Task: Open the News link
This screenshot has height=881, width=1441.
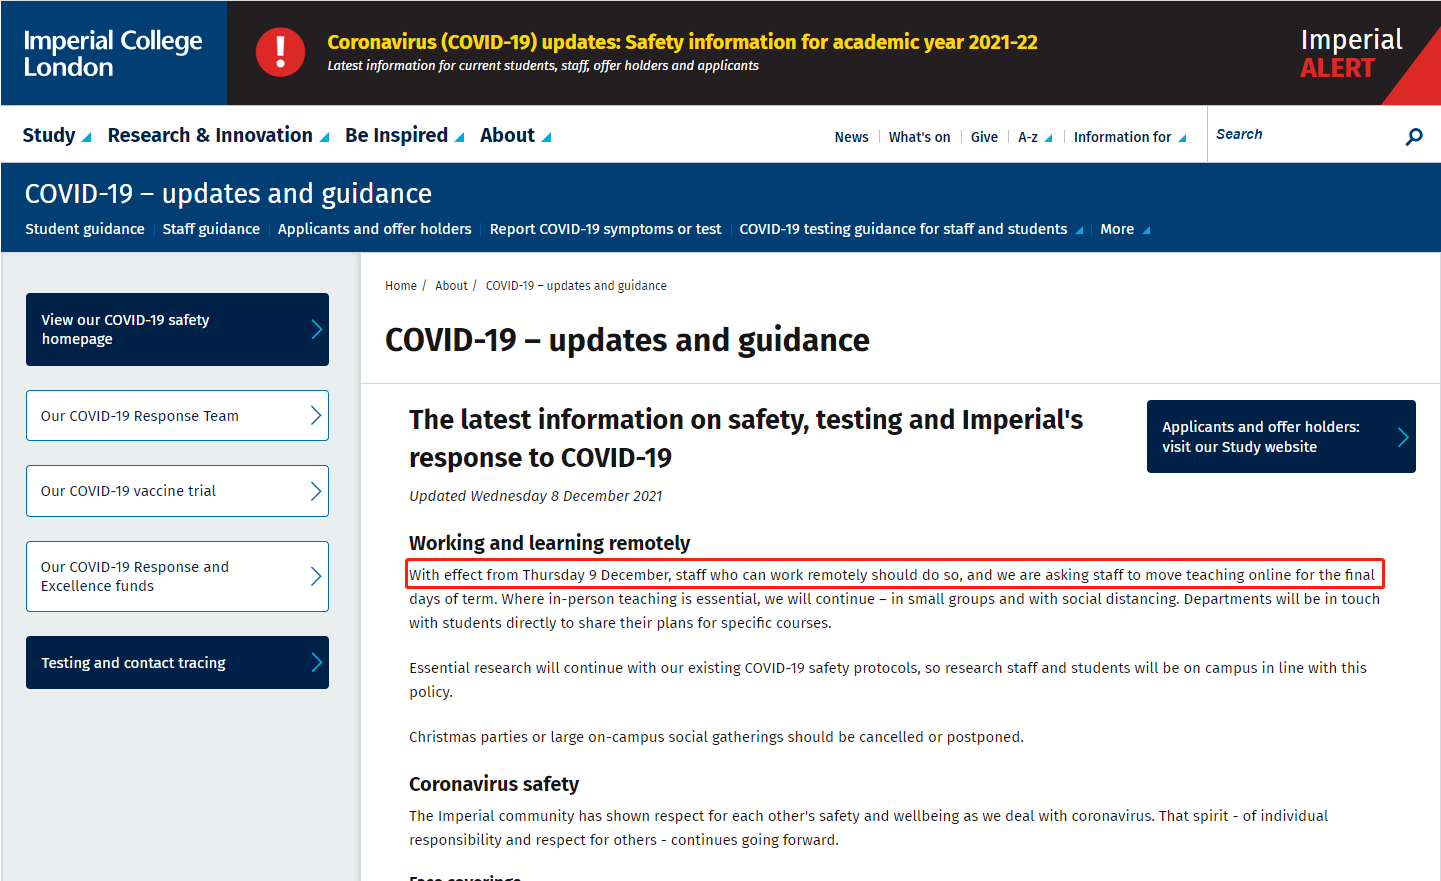Action: 851,137
